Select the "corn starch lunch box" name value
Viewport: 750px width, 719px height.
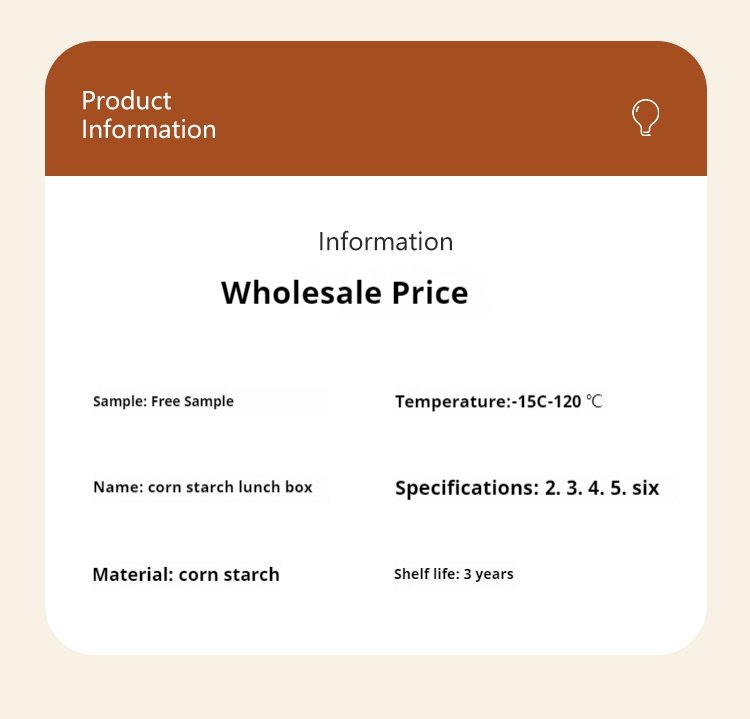click(x=230, y=488)
